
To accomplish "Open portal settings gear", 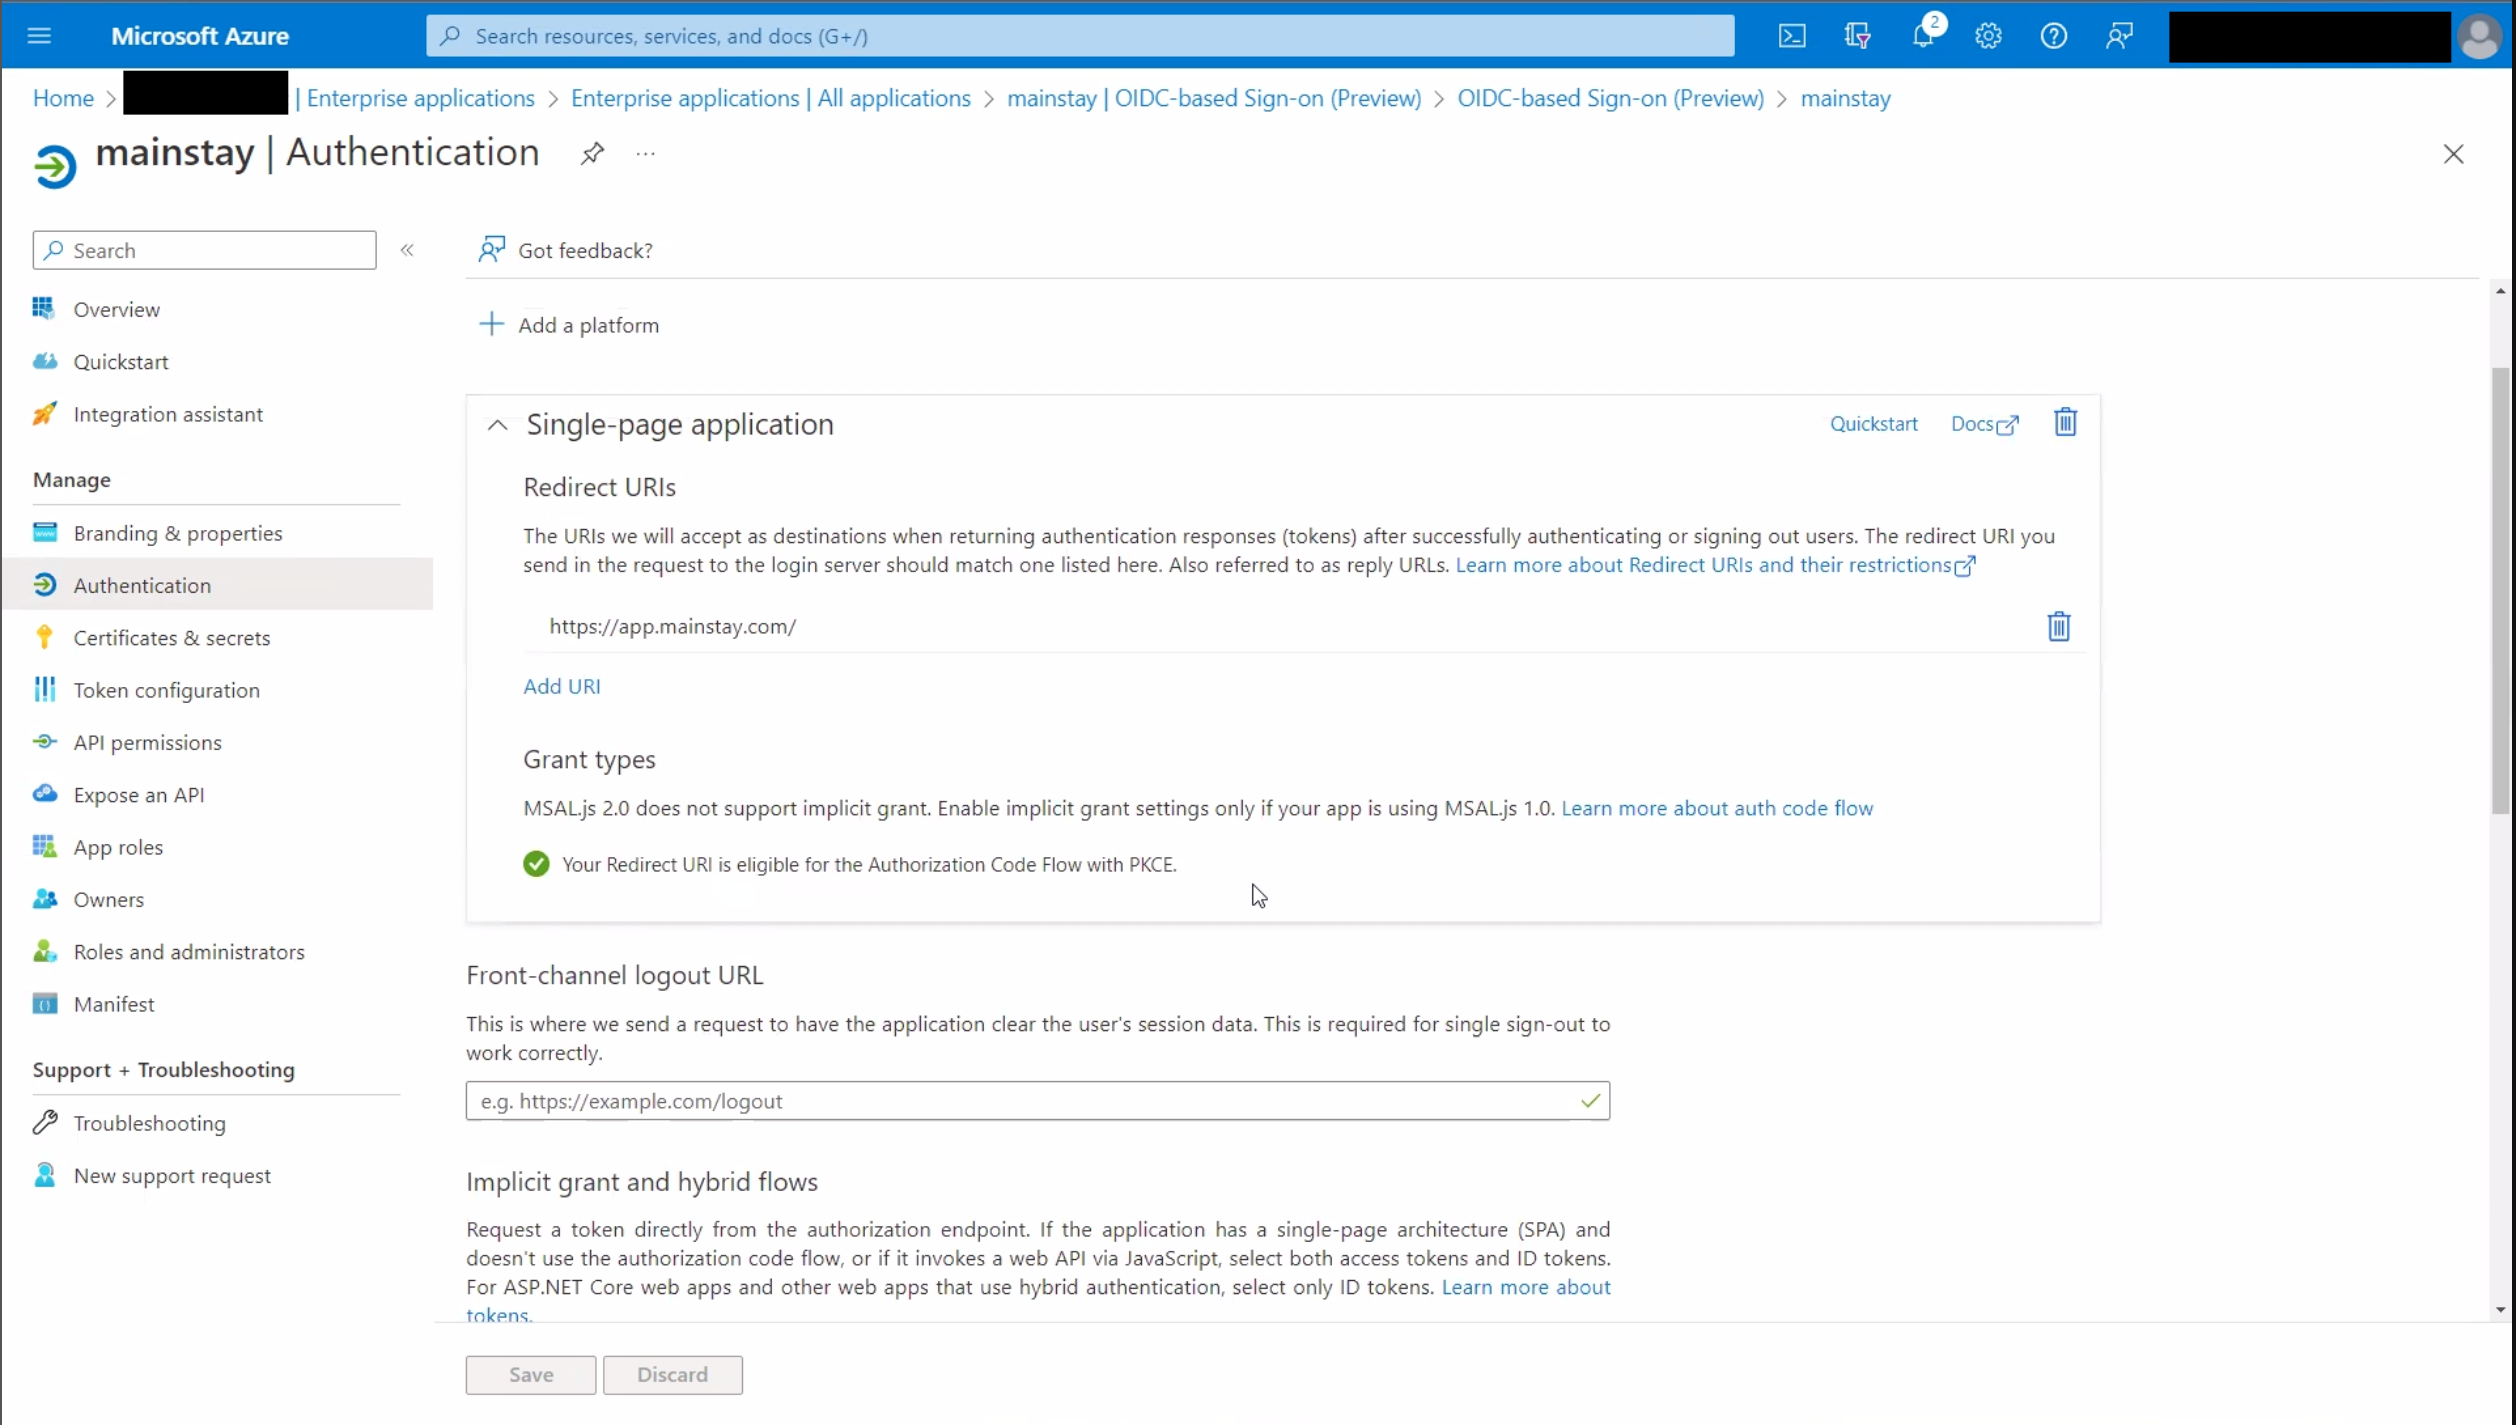I will [x=1988, y=36].
